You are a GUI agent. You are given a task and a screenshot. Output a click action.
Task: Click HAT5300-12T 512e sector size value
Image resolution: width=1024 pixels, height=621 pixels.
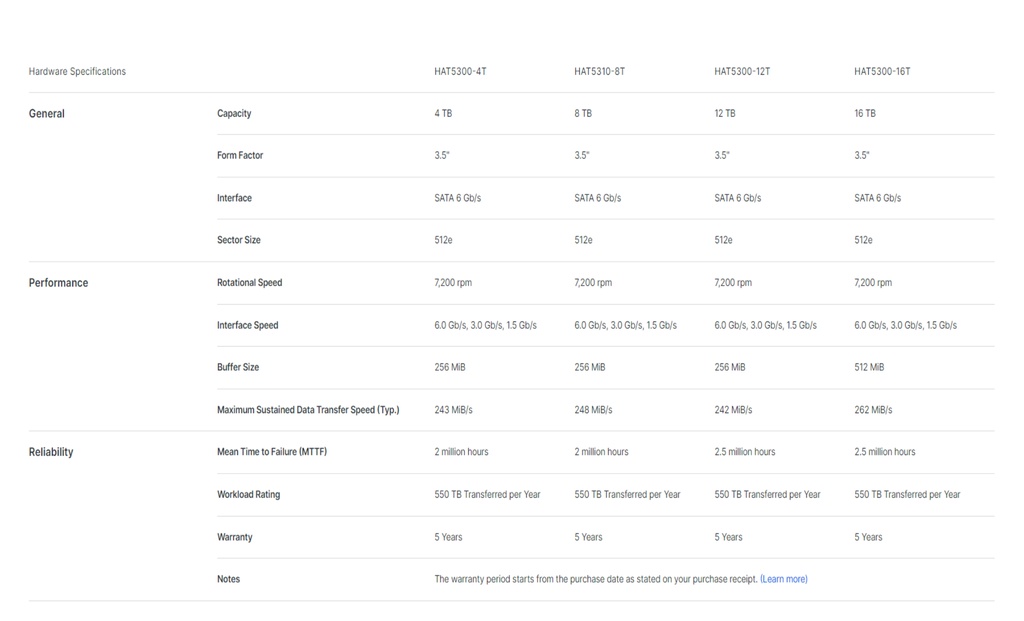[723, 240]
